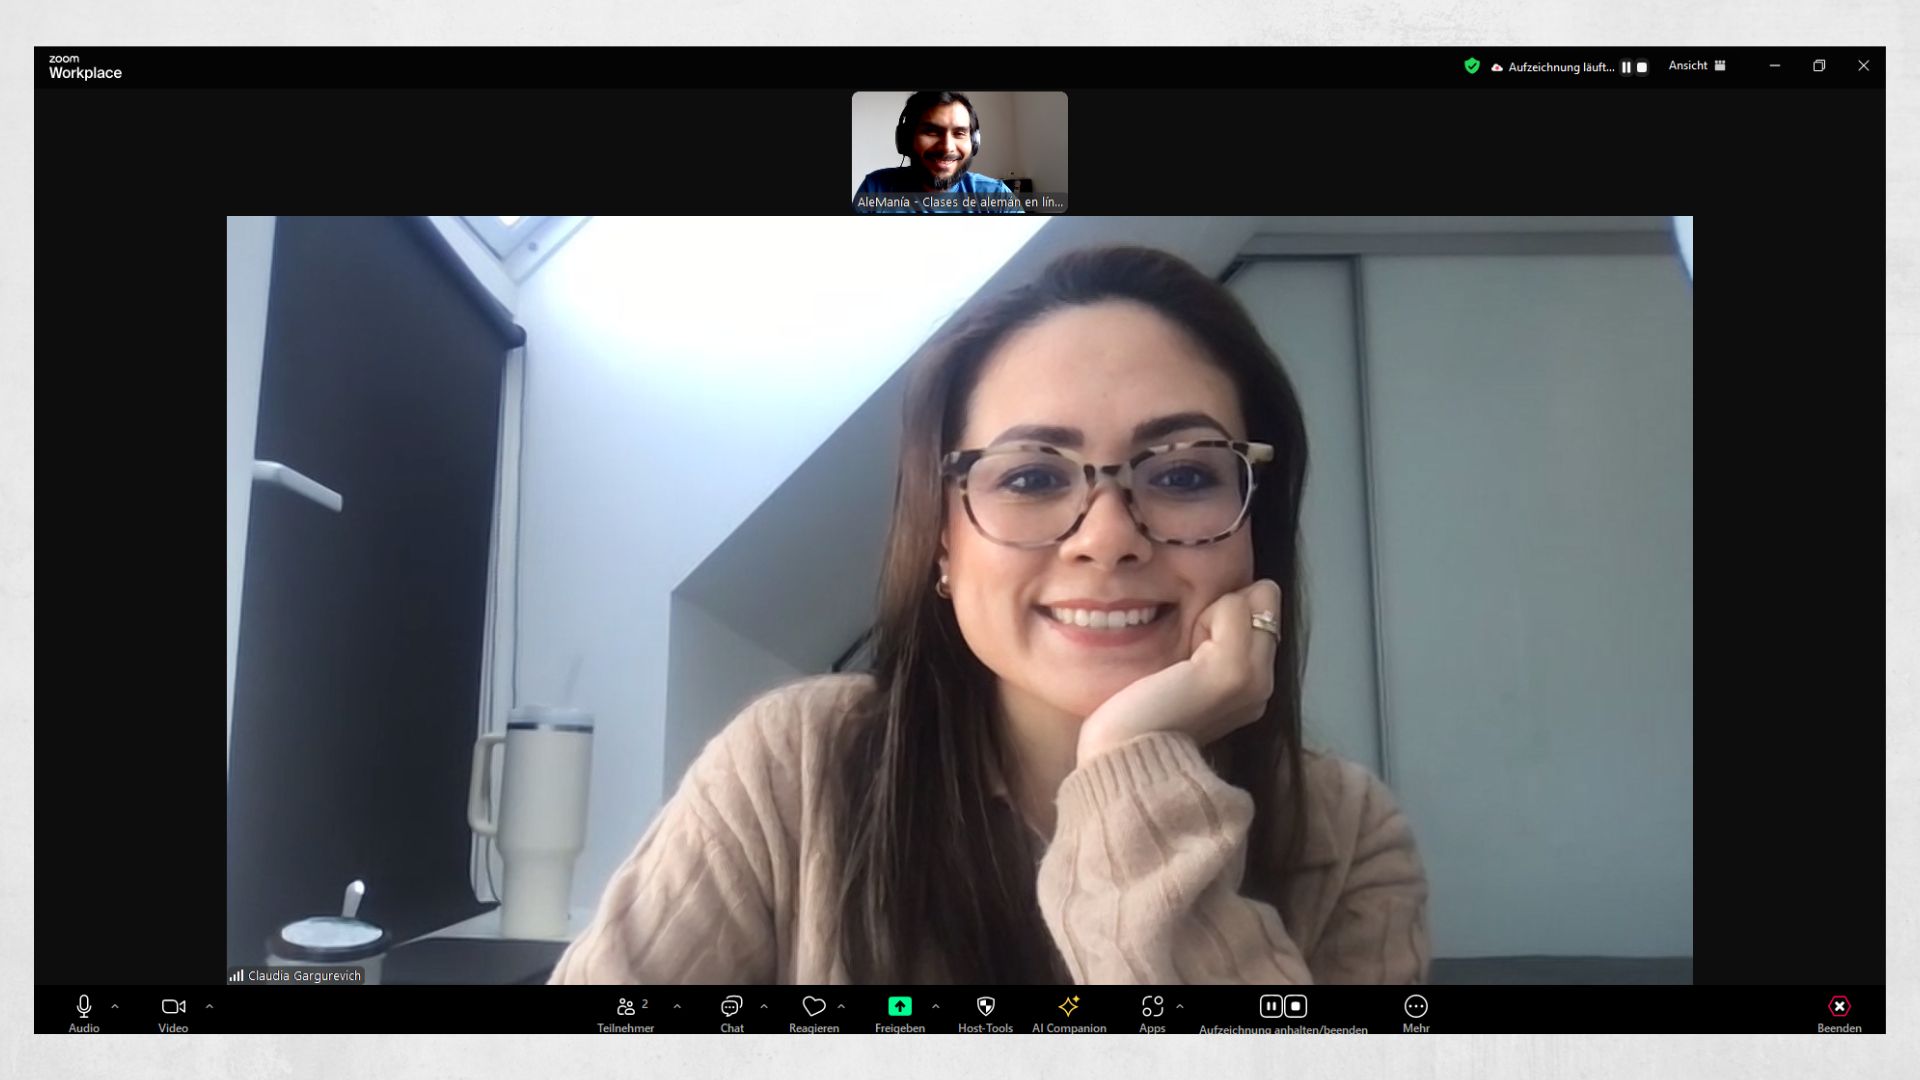Open Host-Tools shield icon
Viewport: 1920px width, 1080px height.
tap(985, 1007)
